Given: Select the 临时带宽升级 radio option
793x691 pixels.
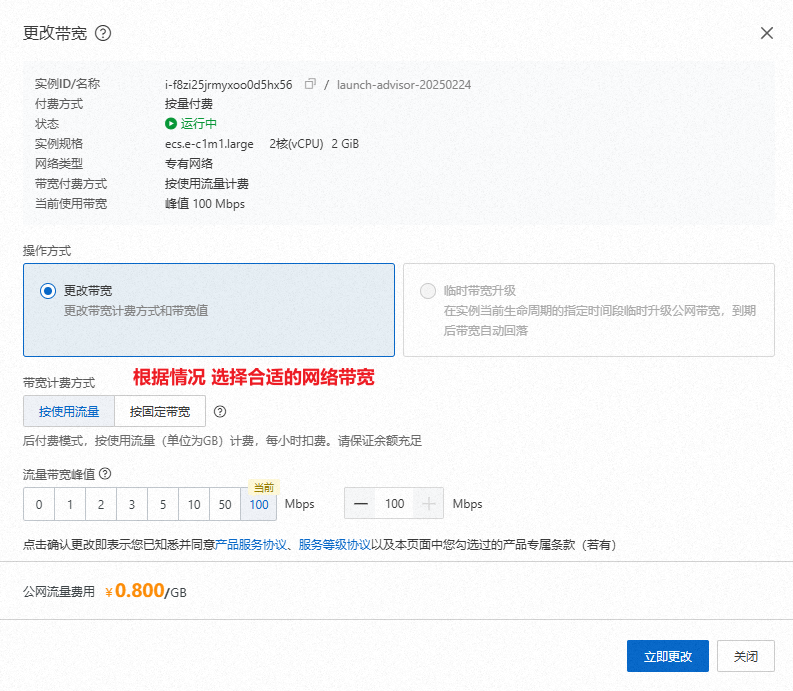Looking at the screenshot, I should (x=428, y=291).
